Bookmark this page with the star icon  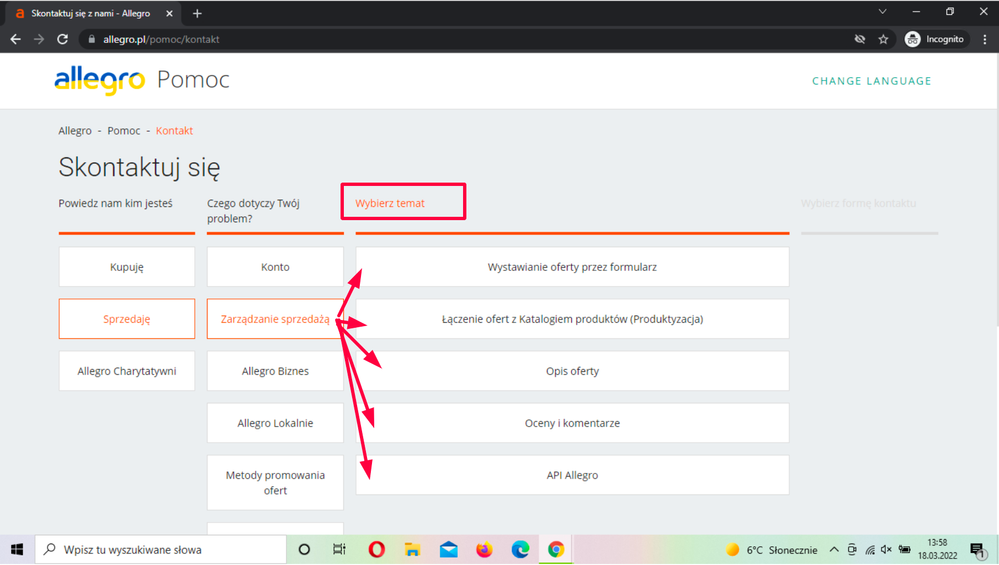coord(883,39)
